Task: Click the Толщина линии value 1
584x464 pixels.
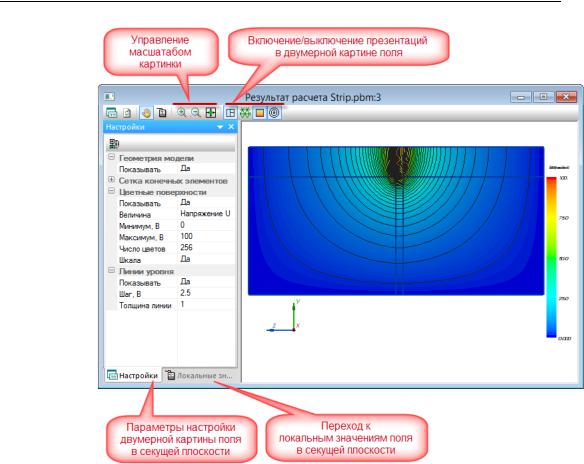Action: click(207, 305)
